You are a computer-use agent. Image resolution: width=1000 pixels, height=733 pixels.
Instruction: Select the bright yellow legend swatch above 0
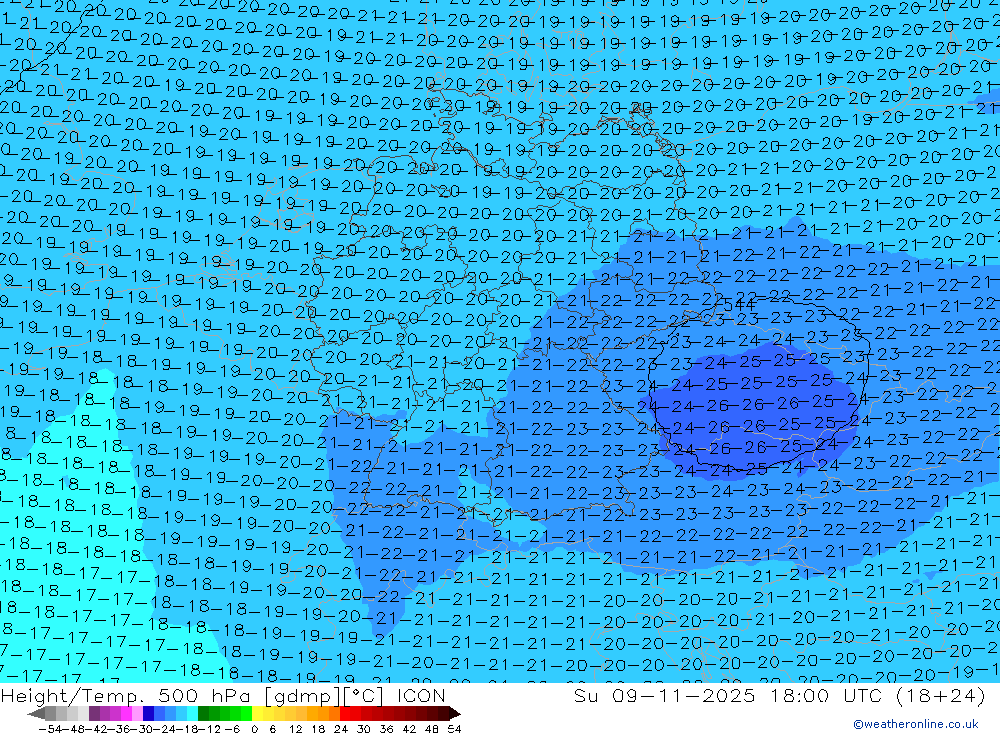click(x=257, y=714)
